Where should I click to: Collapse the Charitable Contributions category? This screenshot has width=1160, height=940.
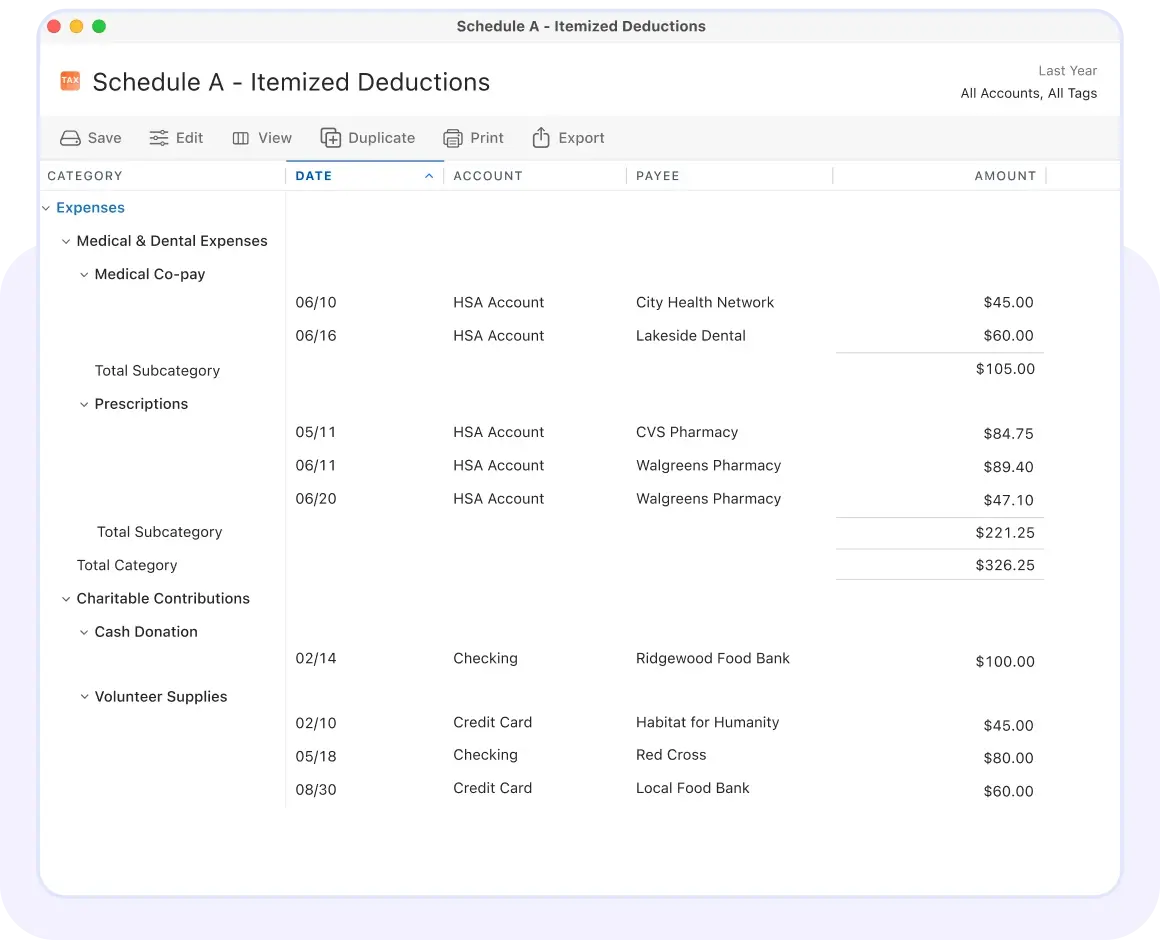(66, 598)
